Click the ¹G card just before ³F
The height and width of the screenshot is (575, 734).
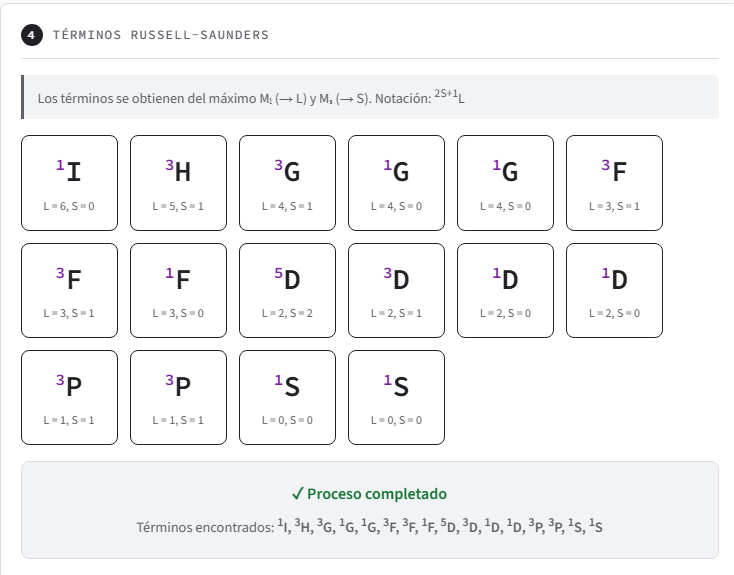tap(505, 183)
